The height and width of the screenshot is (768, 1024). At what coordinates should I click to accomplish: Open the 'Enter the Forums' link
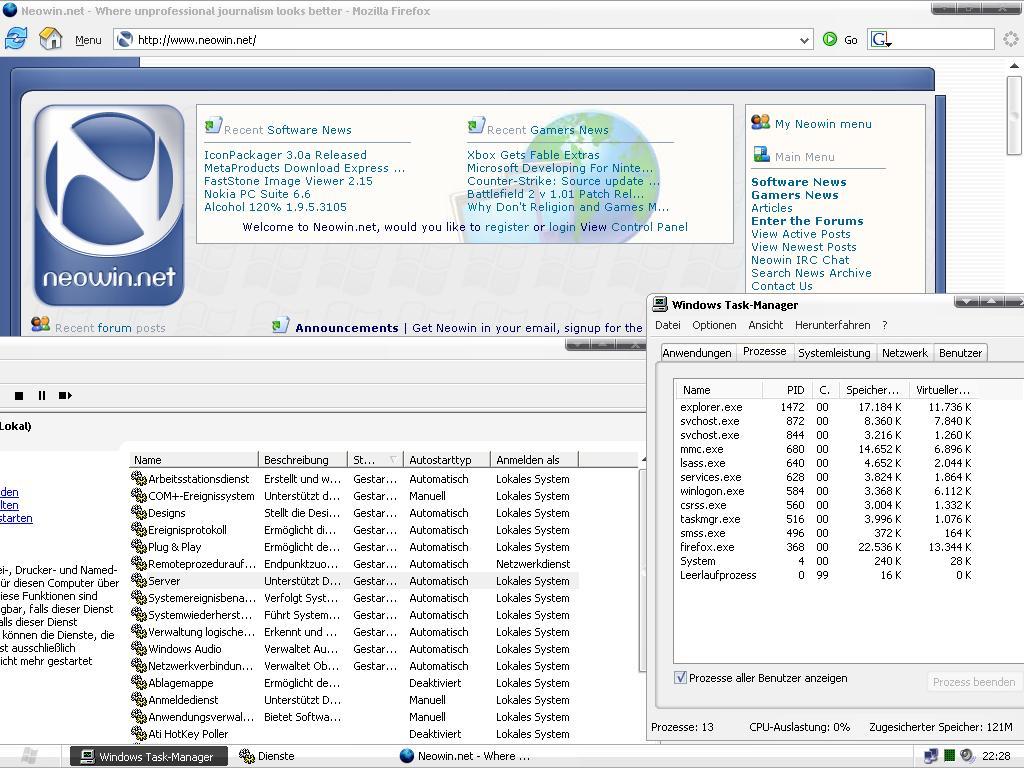coord(807,221)
